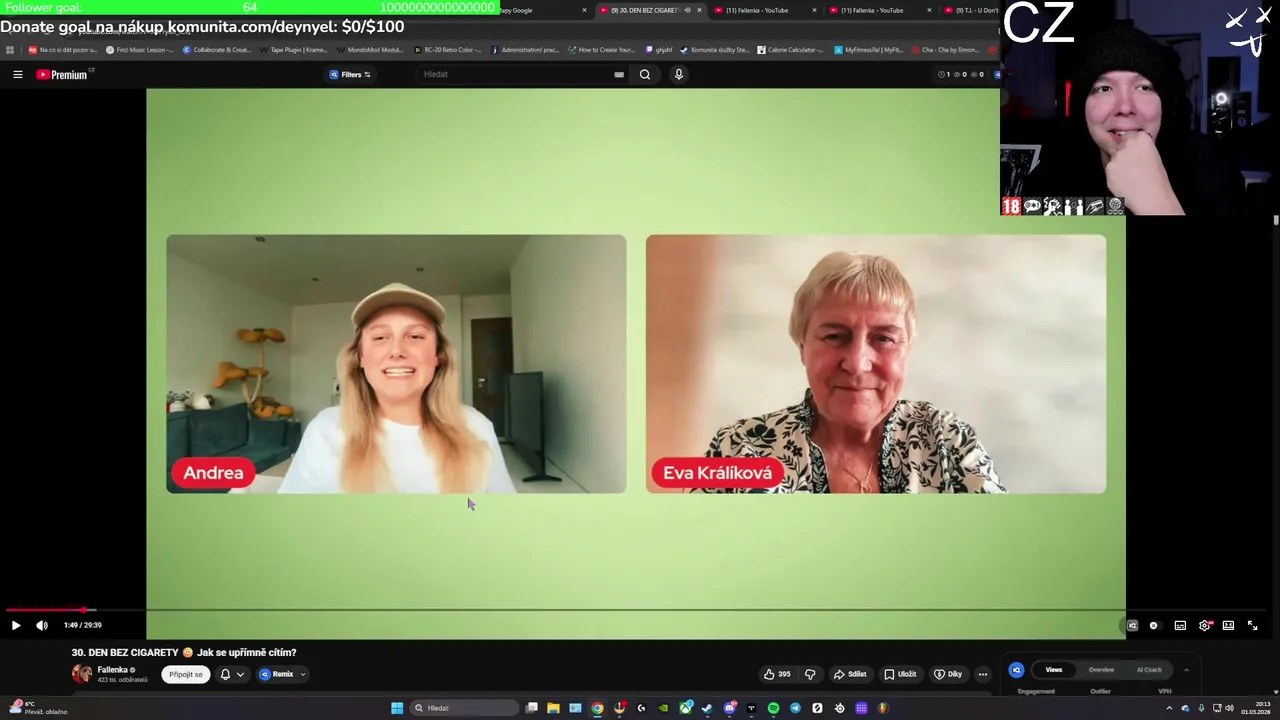
Task: Enter fullscreen mode in the player
Action: tap(1252, 625)
